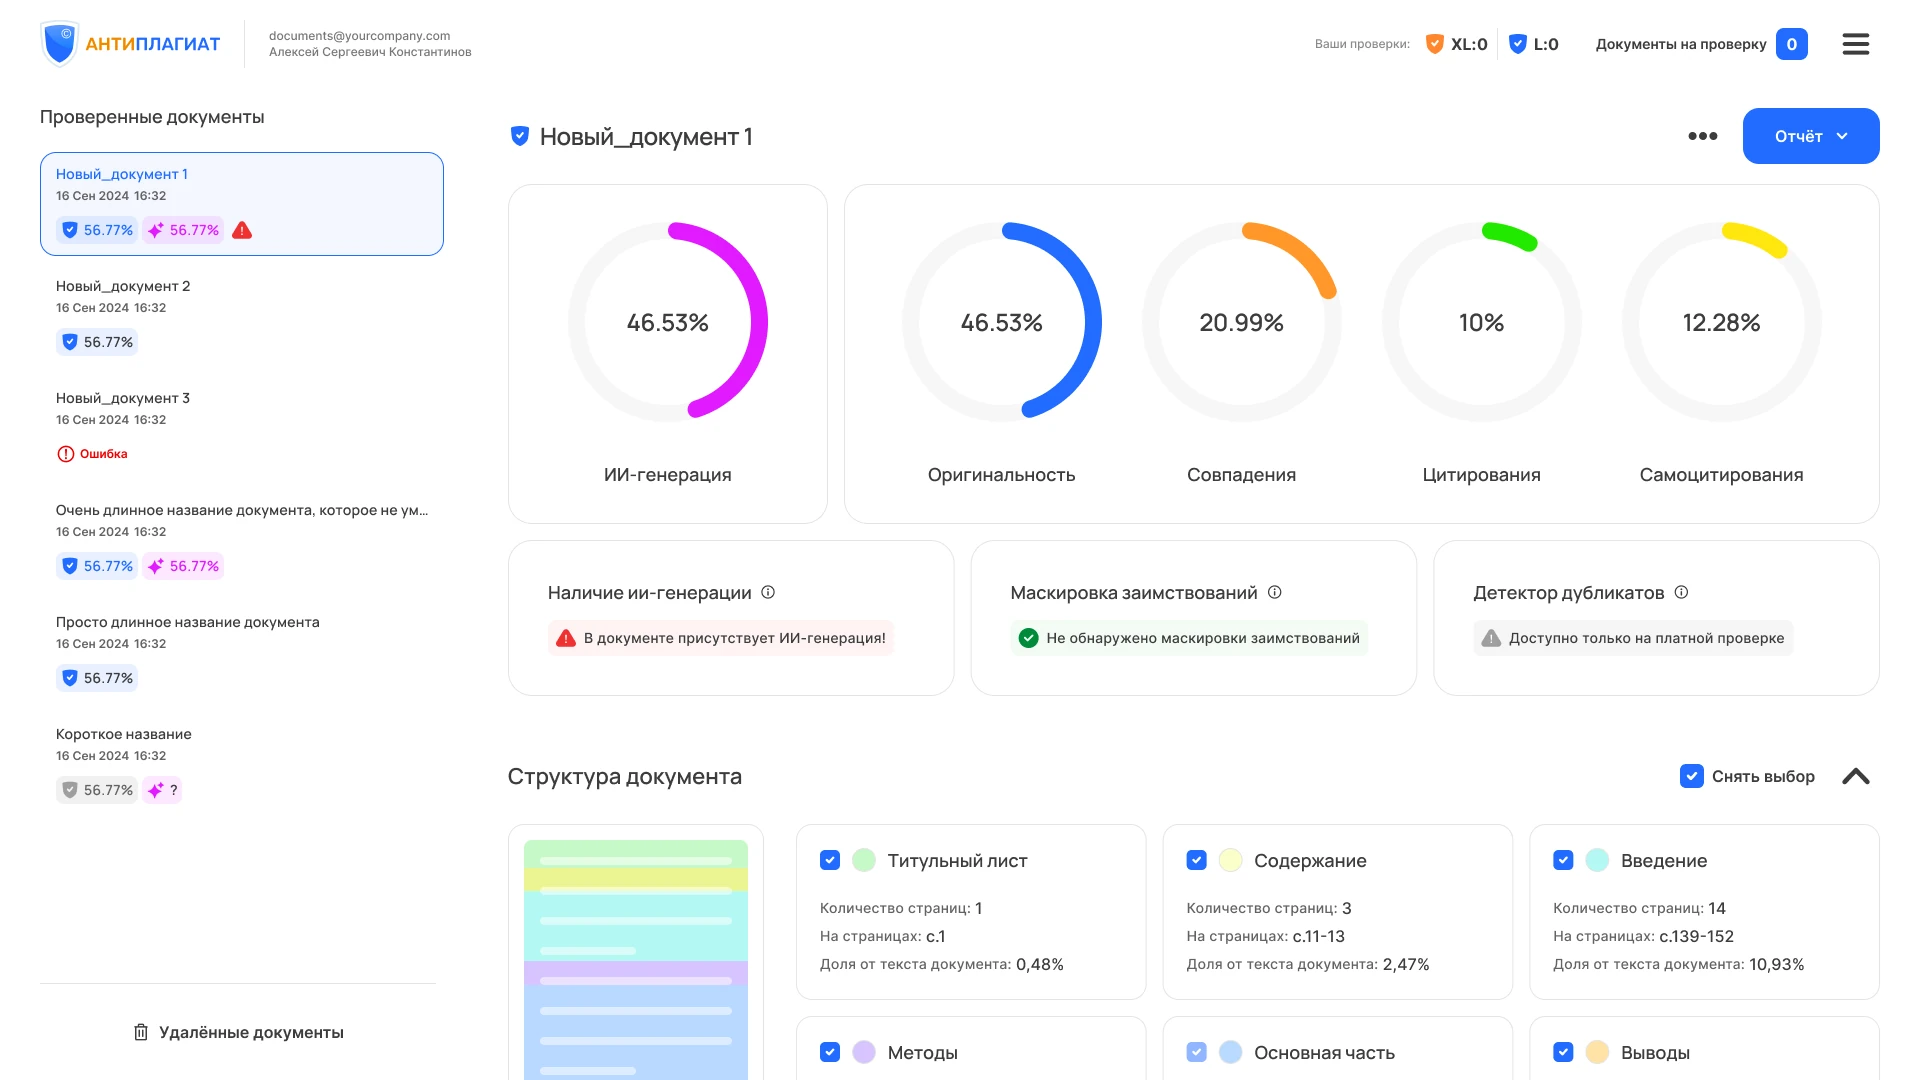Image resolution: width=1920 pixels, height=1080 pixels.
Task: Toggle the Основная часть checkbox
Action: click(1196, 1052)
